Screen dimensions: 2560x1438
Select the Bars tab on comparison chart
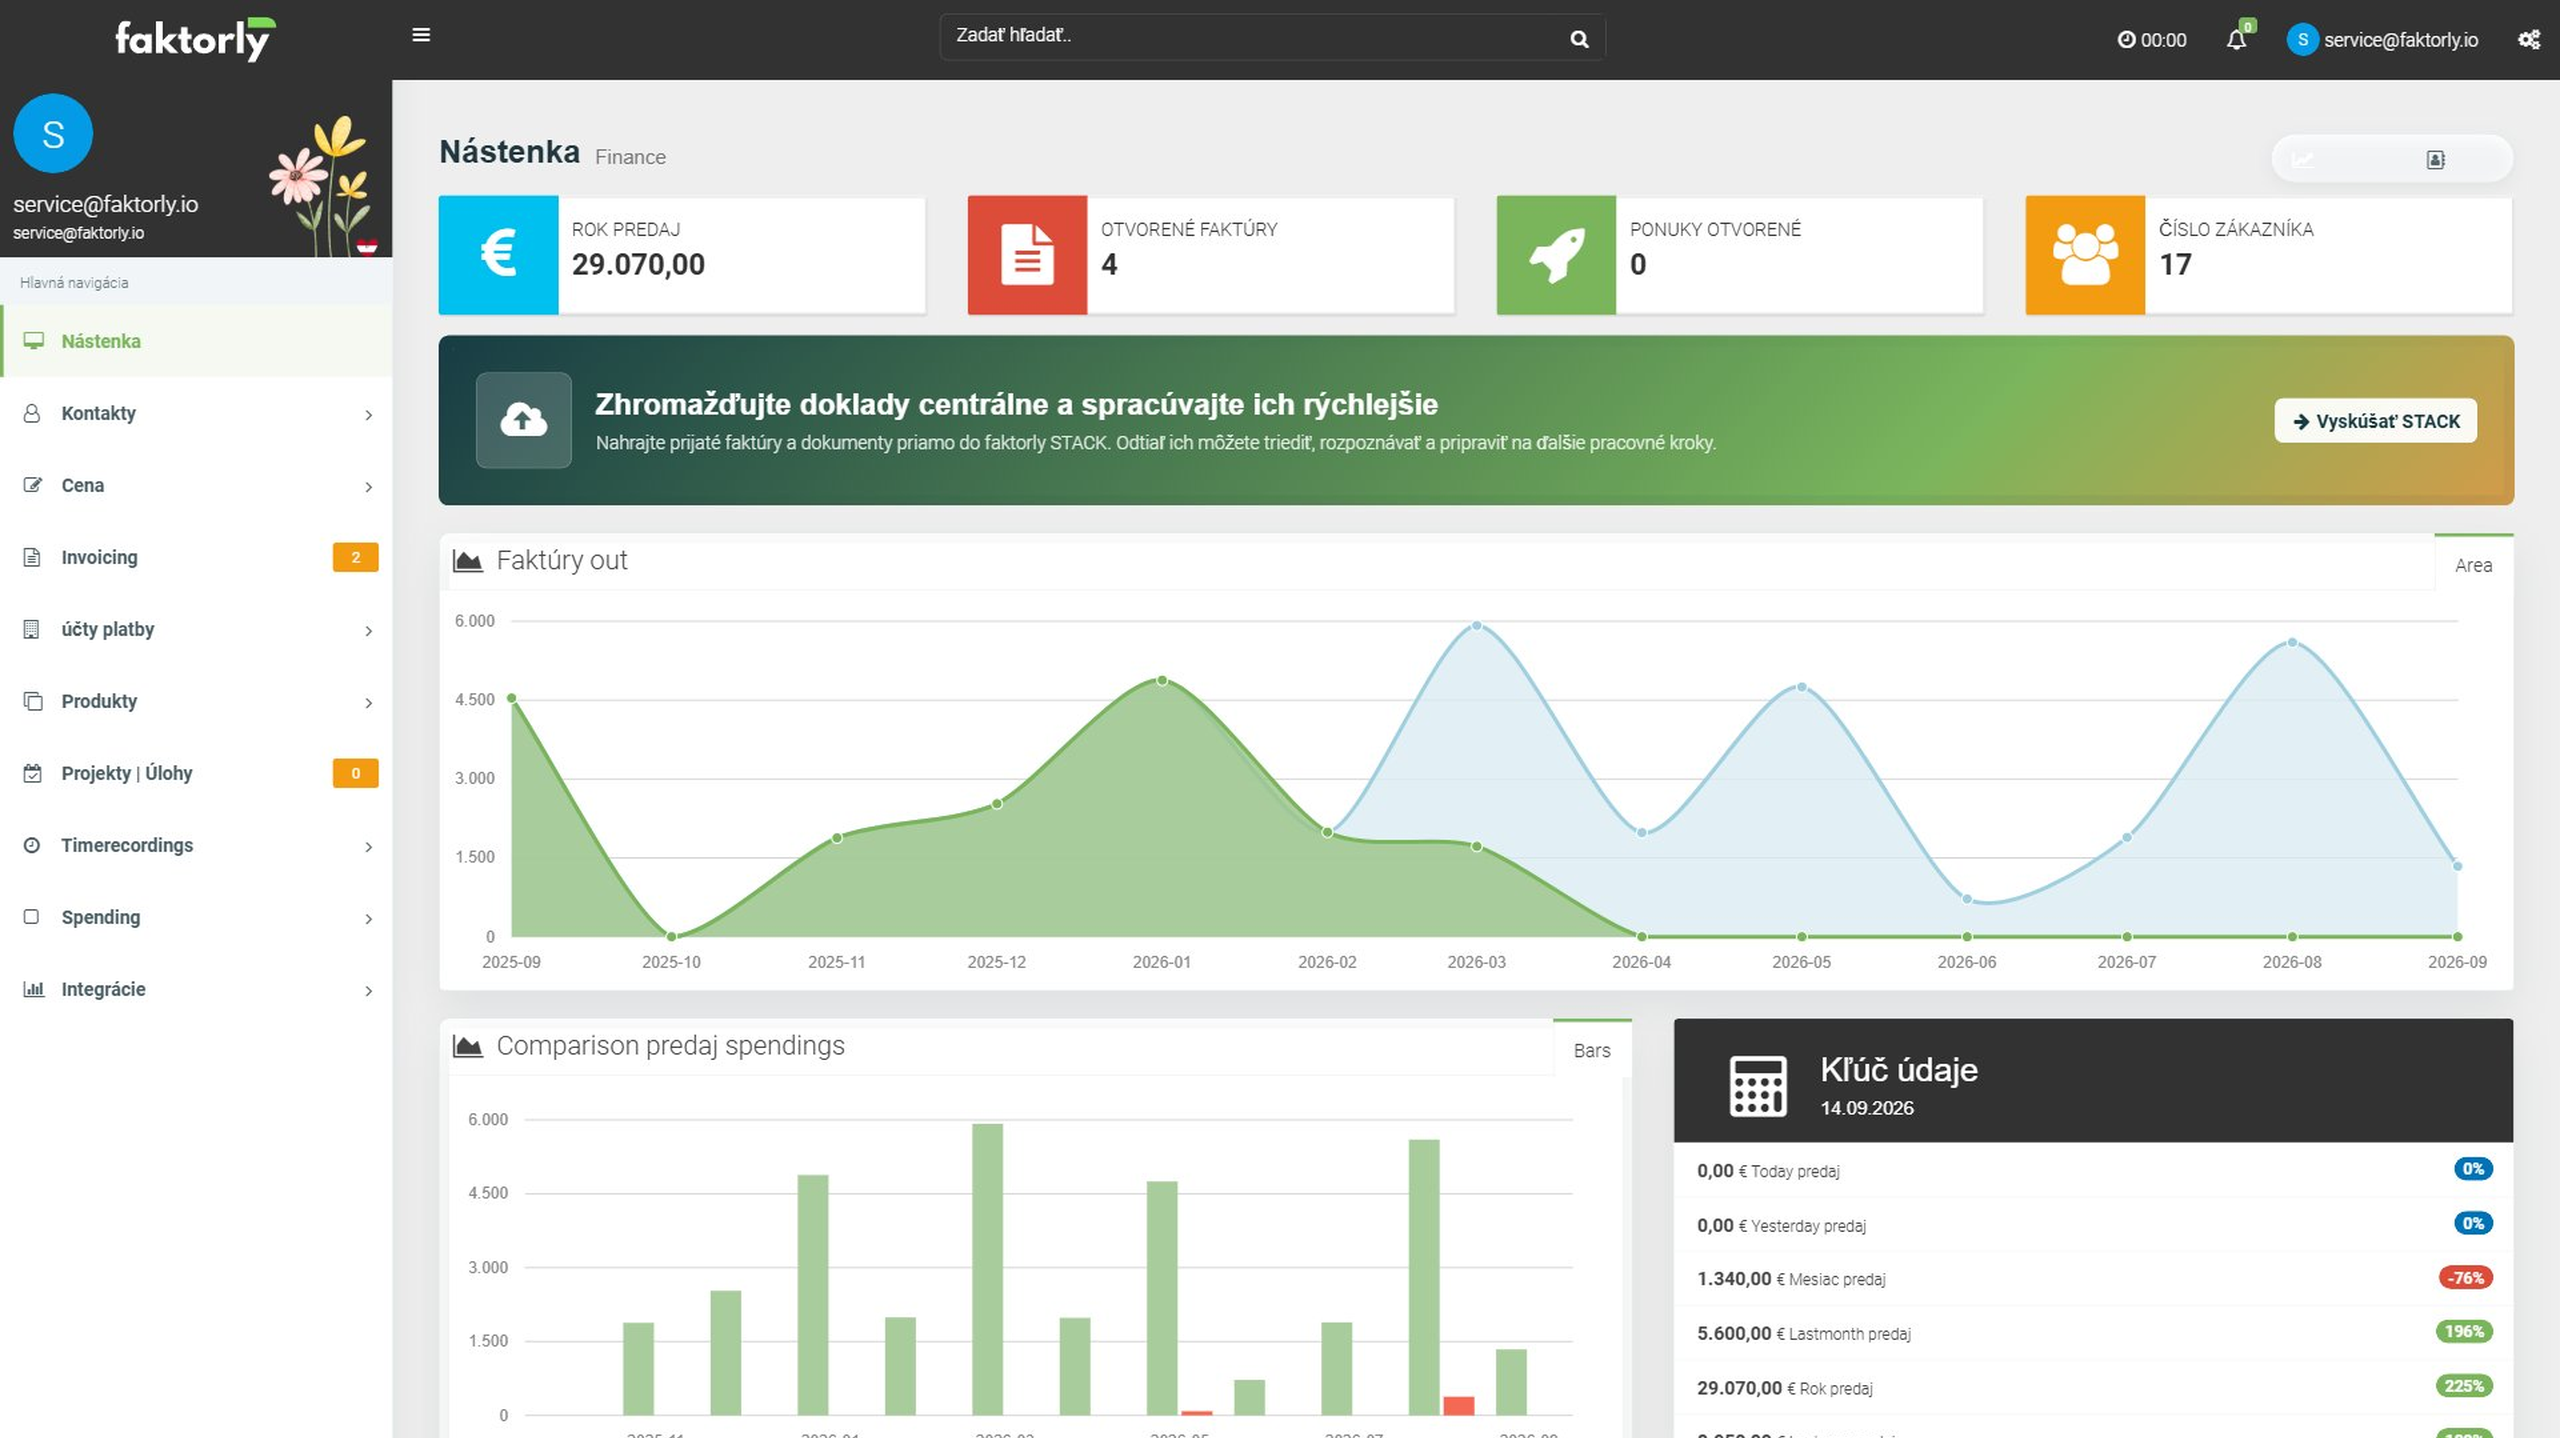click(x=1592, y=1050)
